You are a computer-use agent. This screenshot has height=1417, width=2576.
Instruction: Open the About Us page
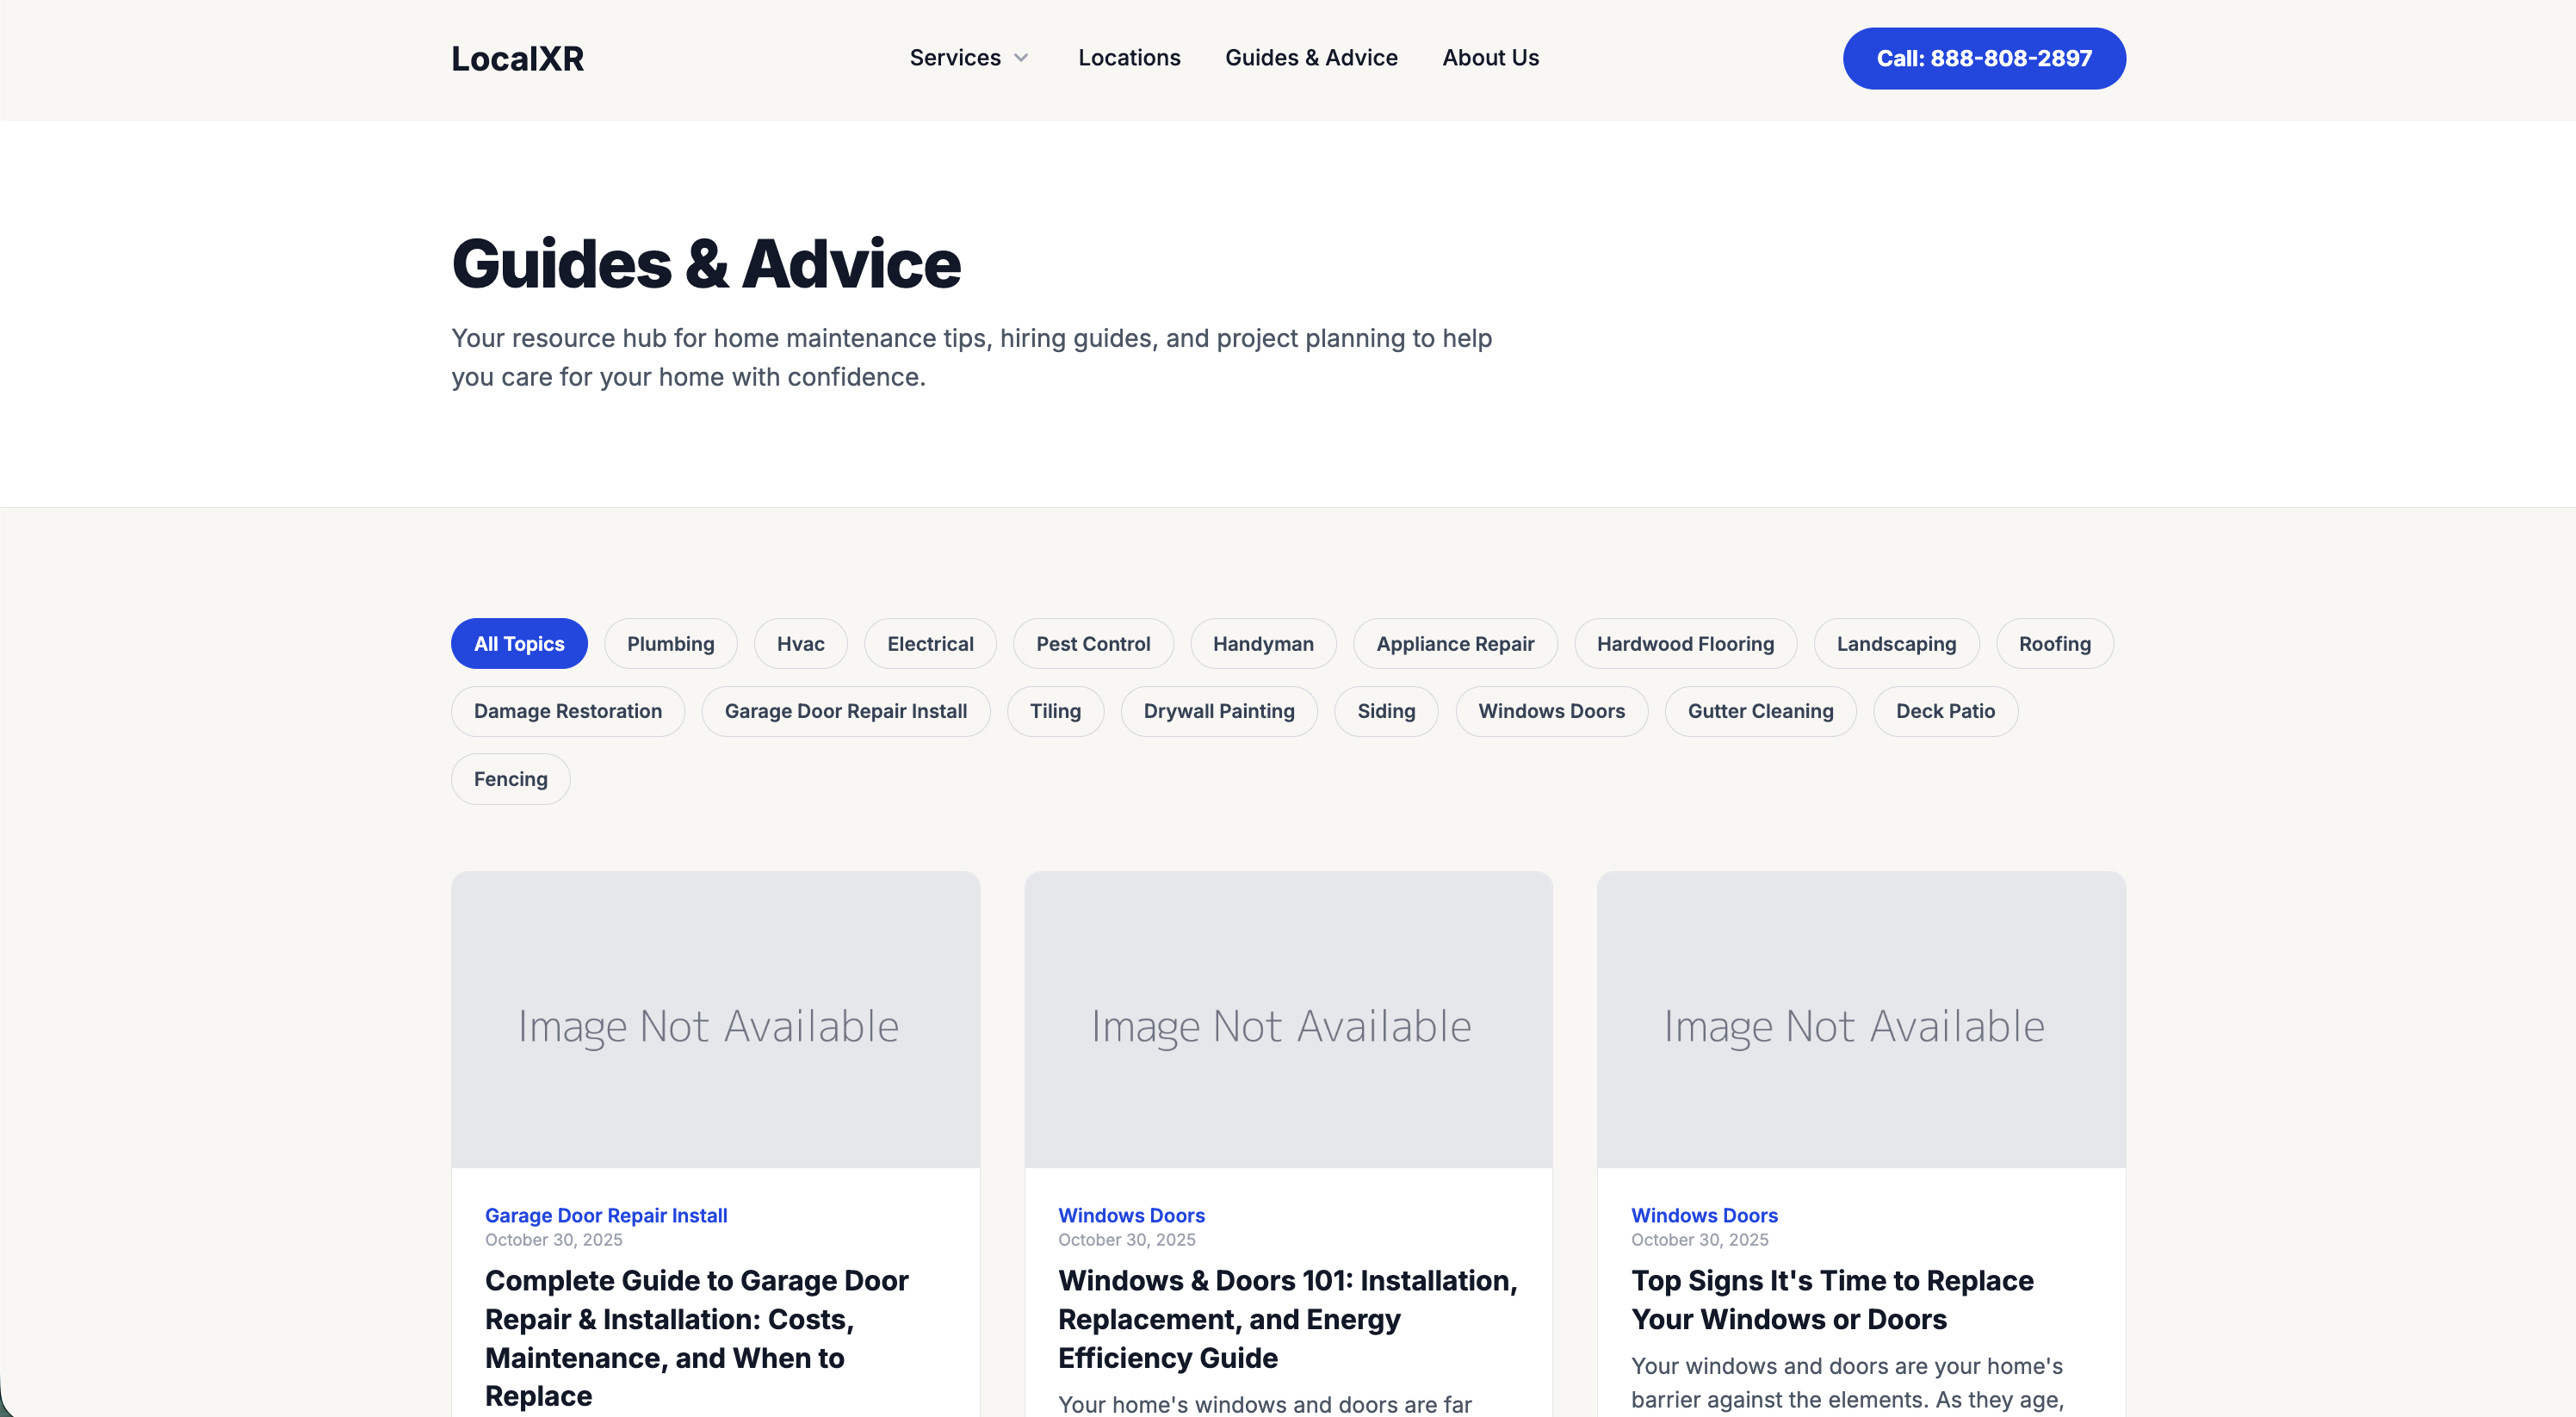coord(1489,58)
